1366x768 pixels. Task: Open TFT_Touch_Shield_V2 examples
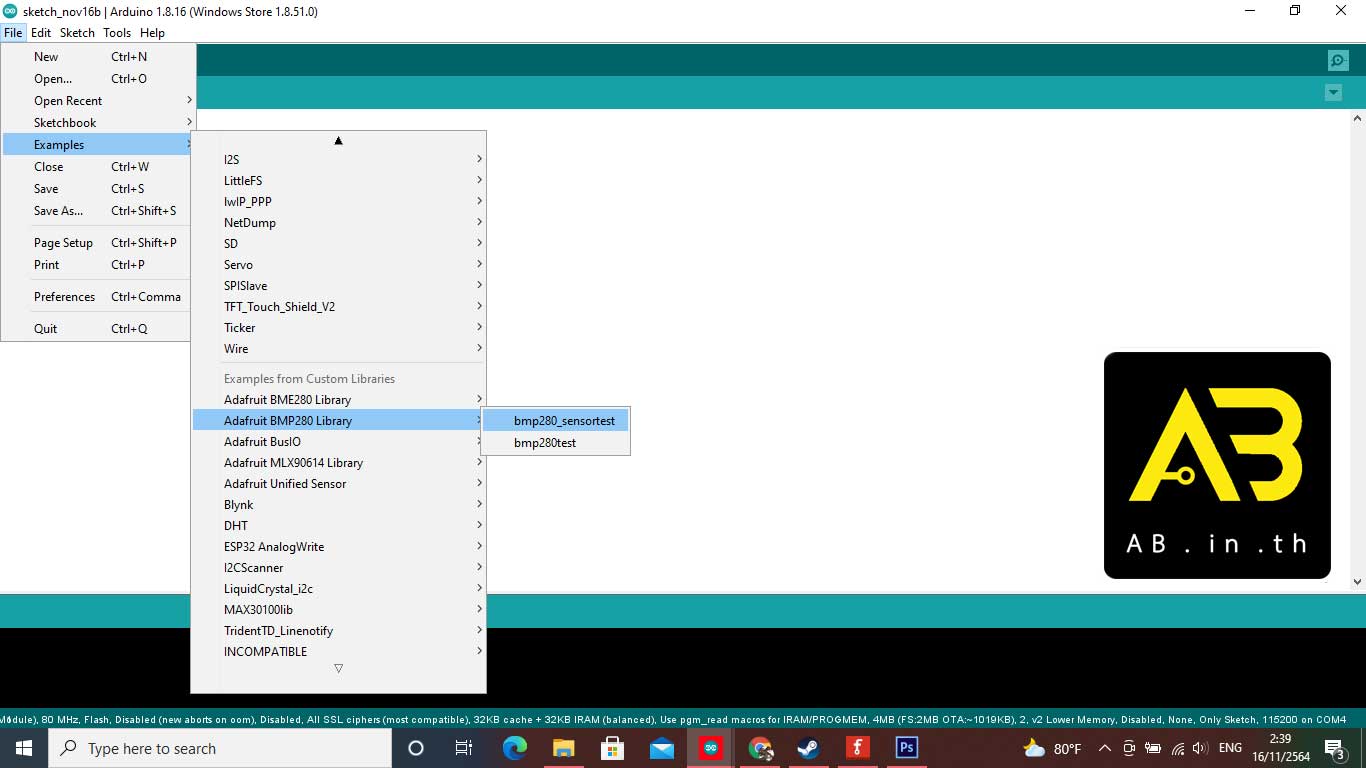point(338,307)
